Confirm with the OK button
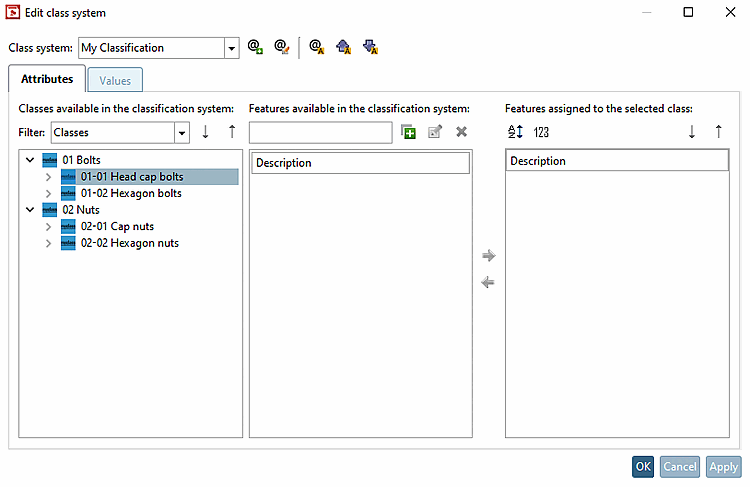Screen dimensions: 750x487 [x=643, y=466]
